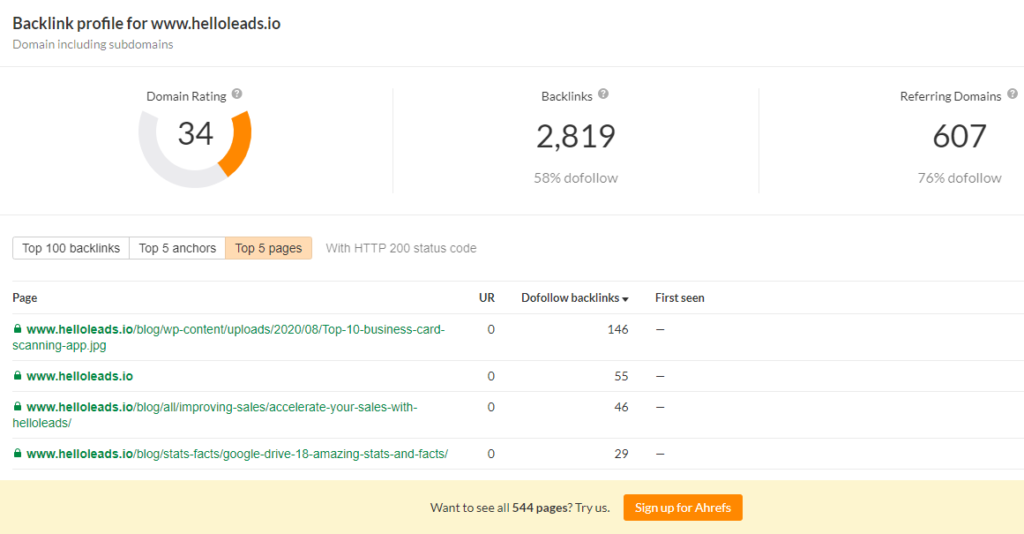Screen dimensions: 1024x534
Task: Click help icon beside Backlinks heading
Action: [604, 94]
